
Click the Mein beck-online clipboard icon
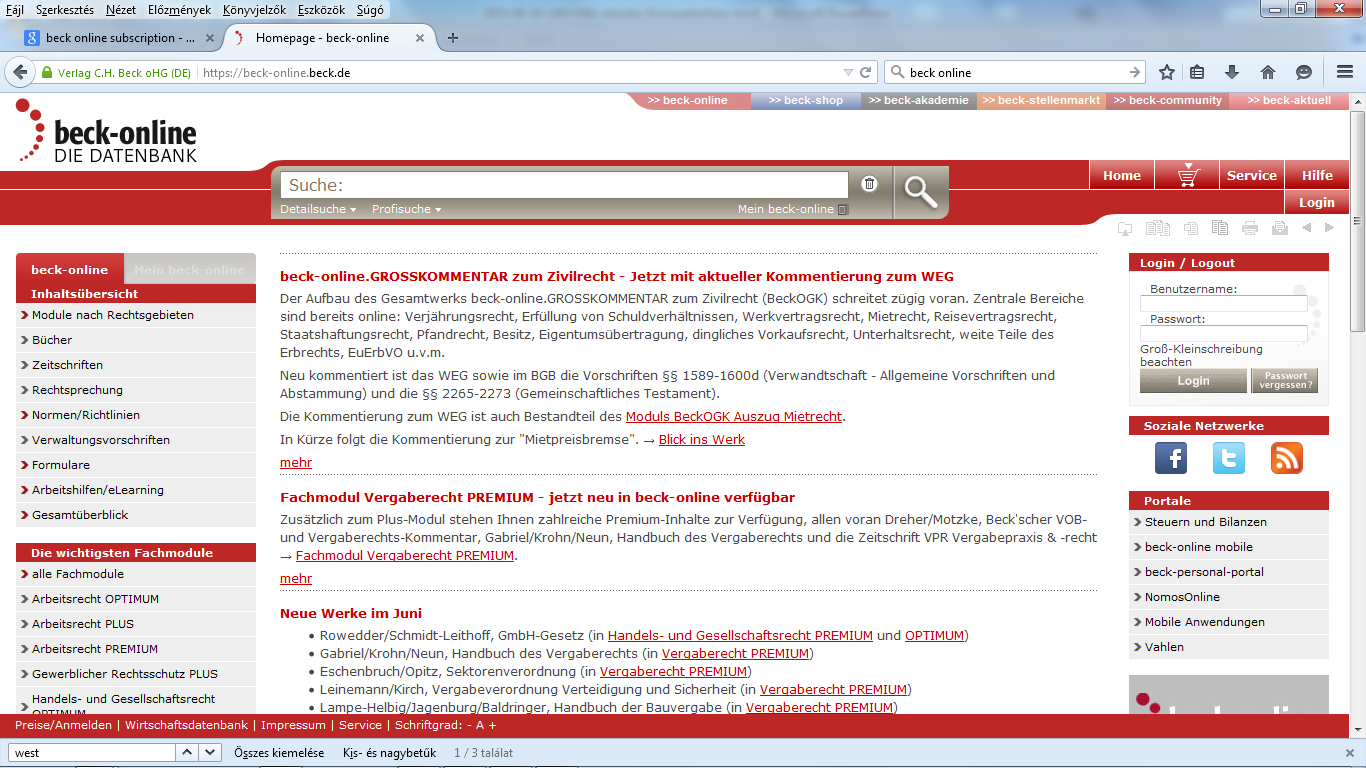842,209
